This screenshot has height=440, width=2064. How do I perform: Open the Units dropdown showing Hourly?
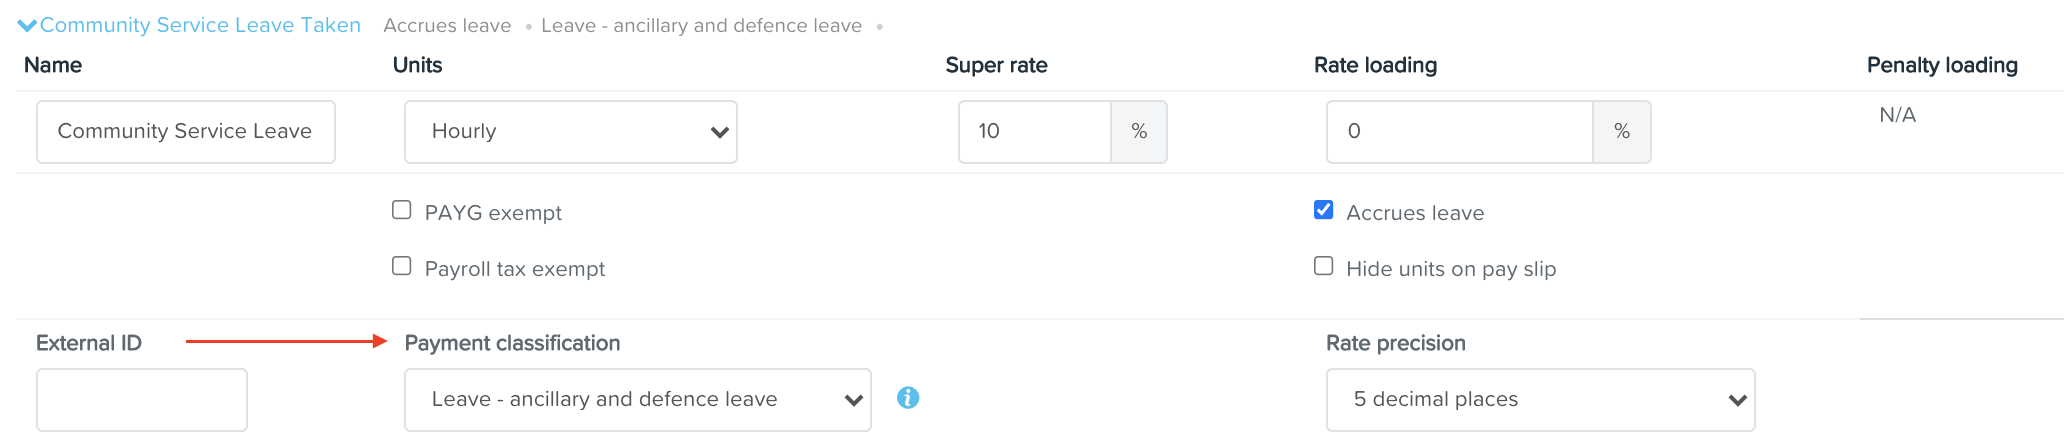point(571,132)
